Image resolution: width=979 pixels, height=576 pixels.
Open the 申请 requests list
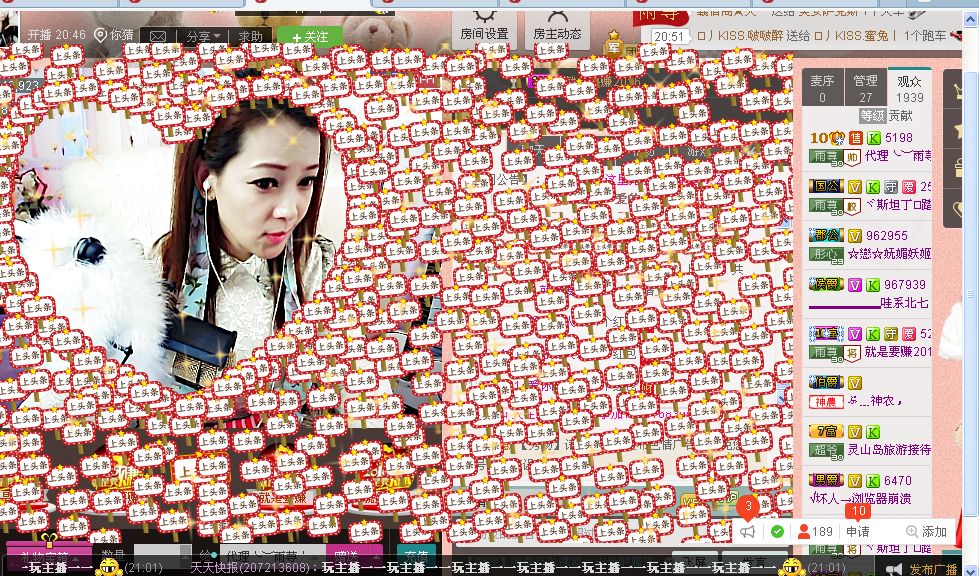[858, 532]
